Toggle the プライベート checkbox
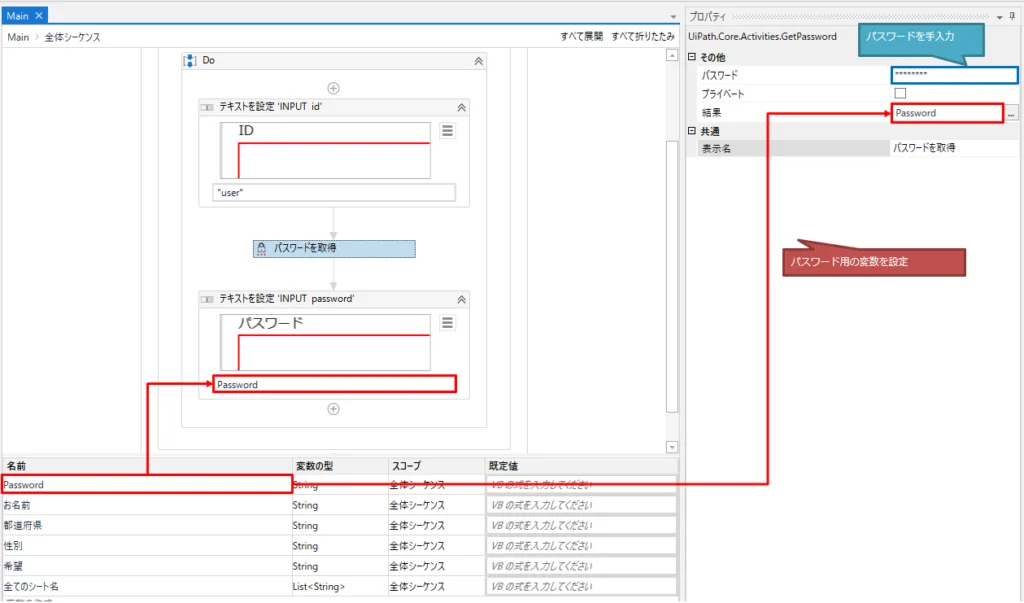The height and width of the screenshot is (603, 1024). [x=900, y=93]
